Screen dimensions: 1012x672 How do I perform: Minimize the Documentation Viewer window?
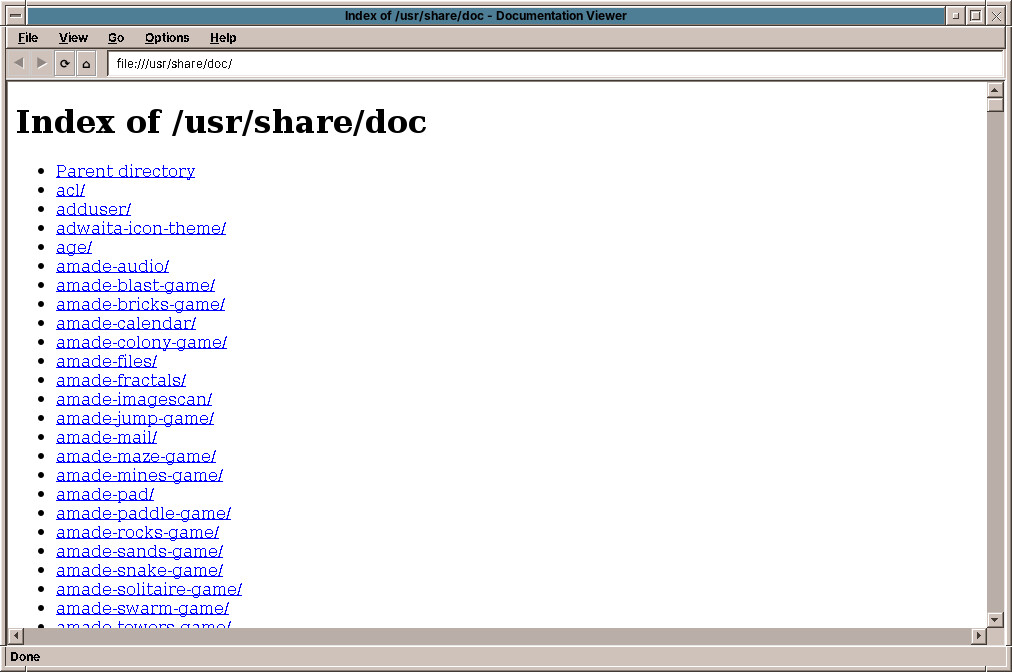[955, 15]
